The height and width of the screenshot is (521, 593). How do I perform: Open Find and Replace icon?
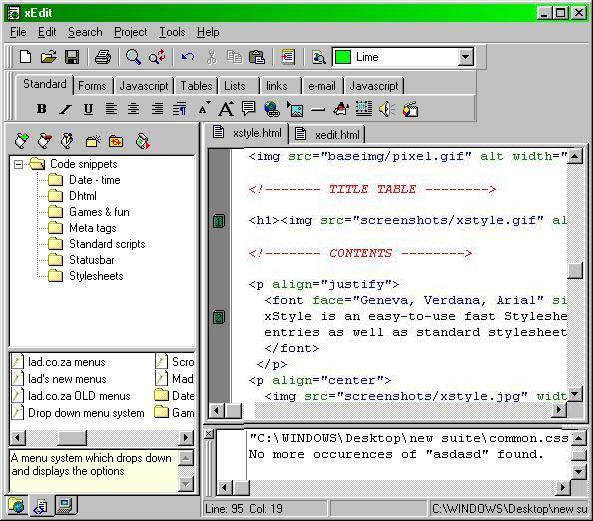pyautogui.click(x=157, y=57)
